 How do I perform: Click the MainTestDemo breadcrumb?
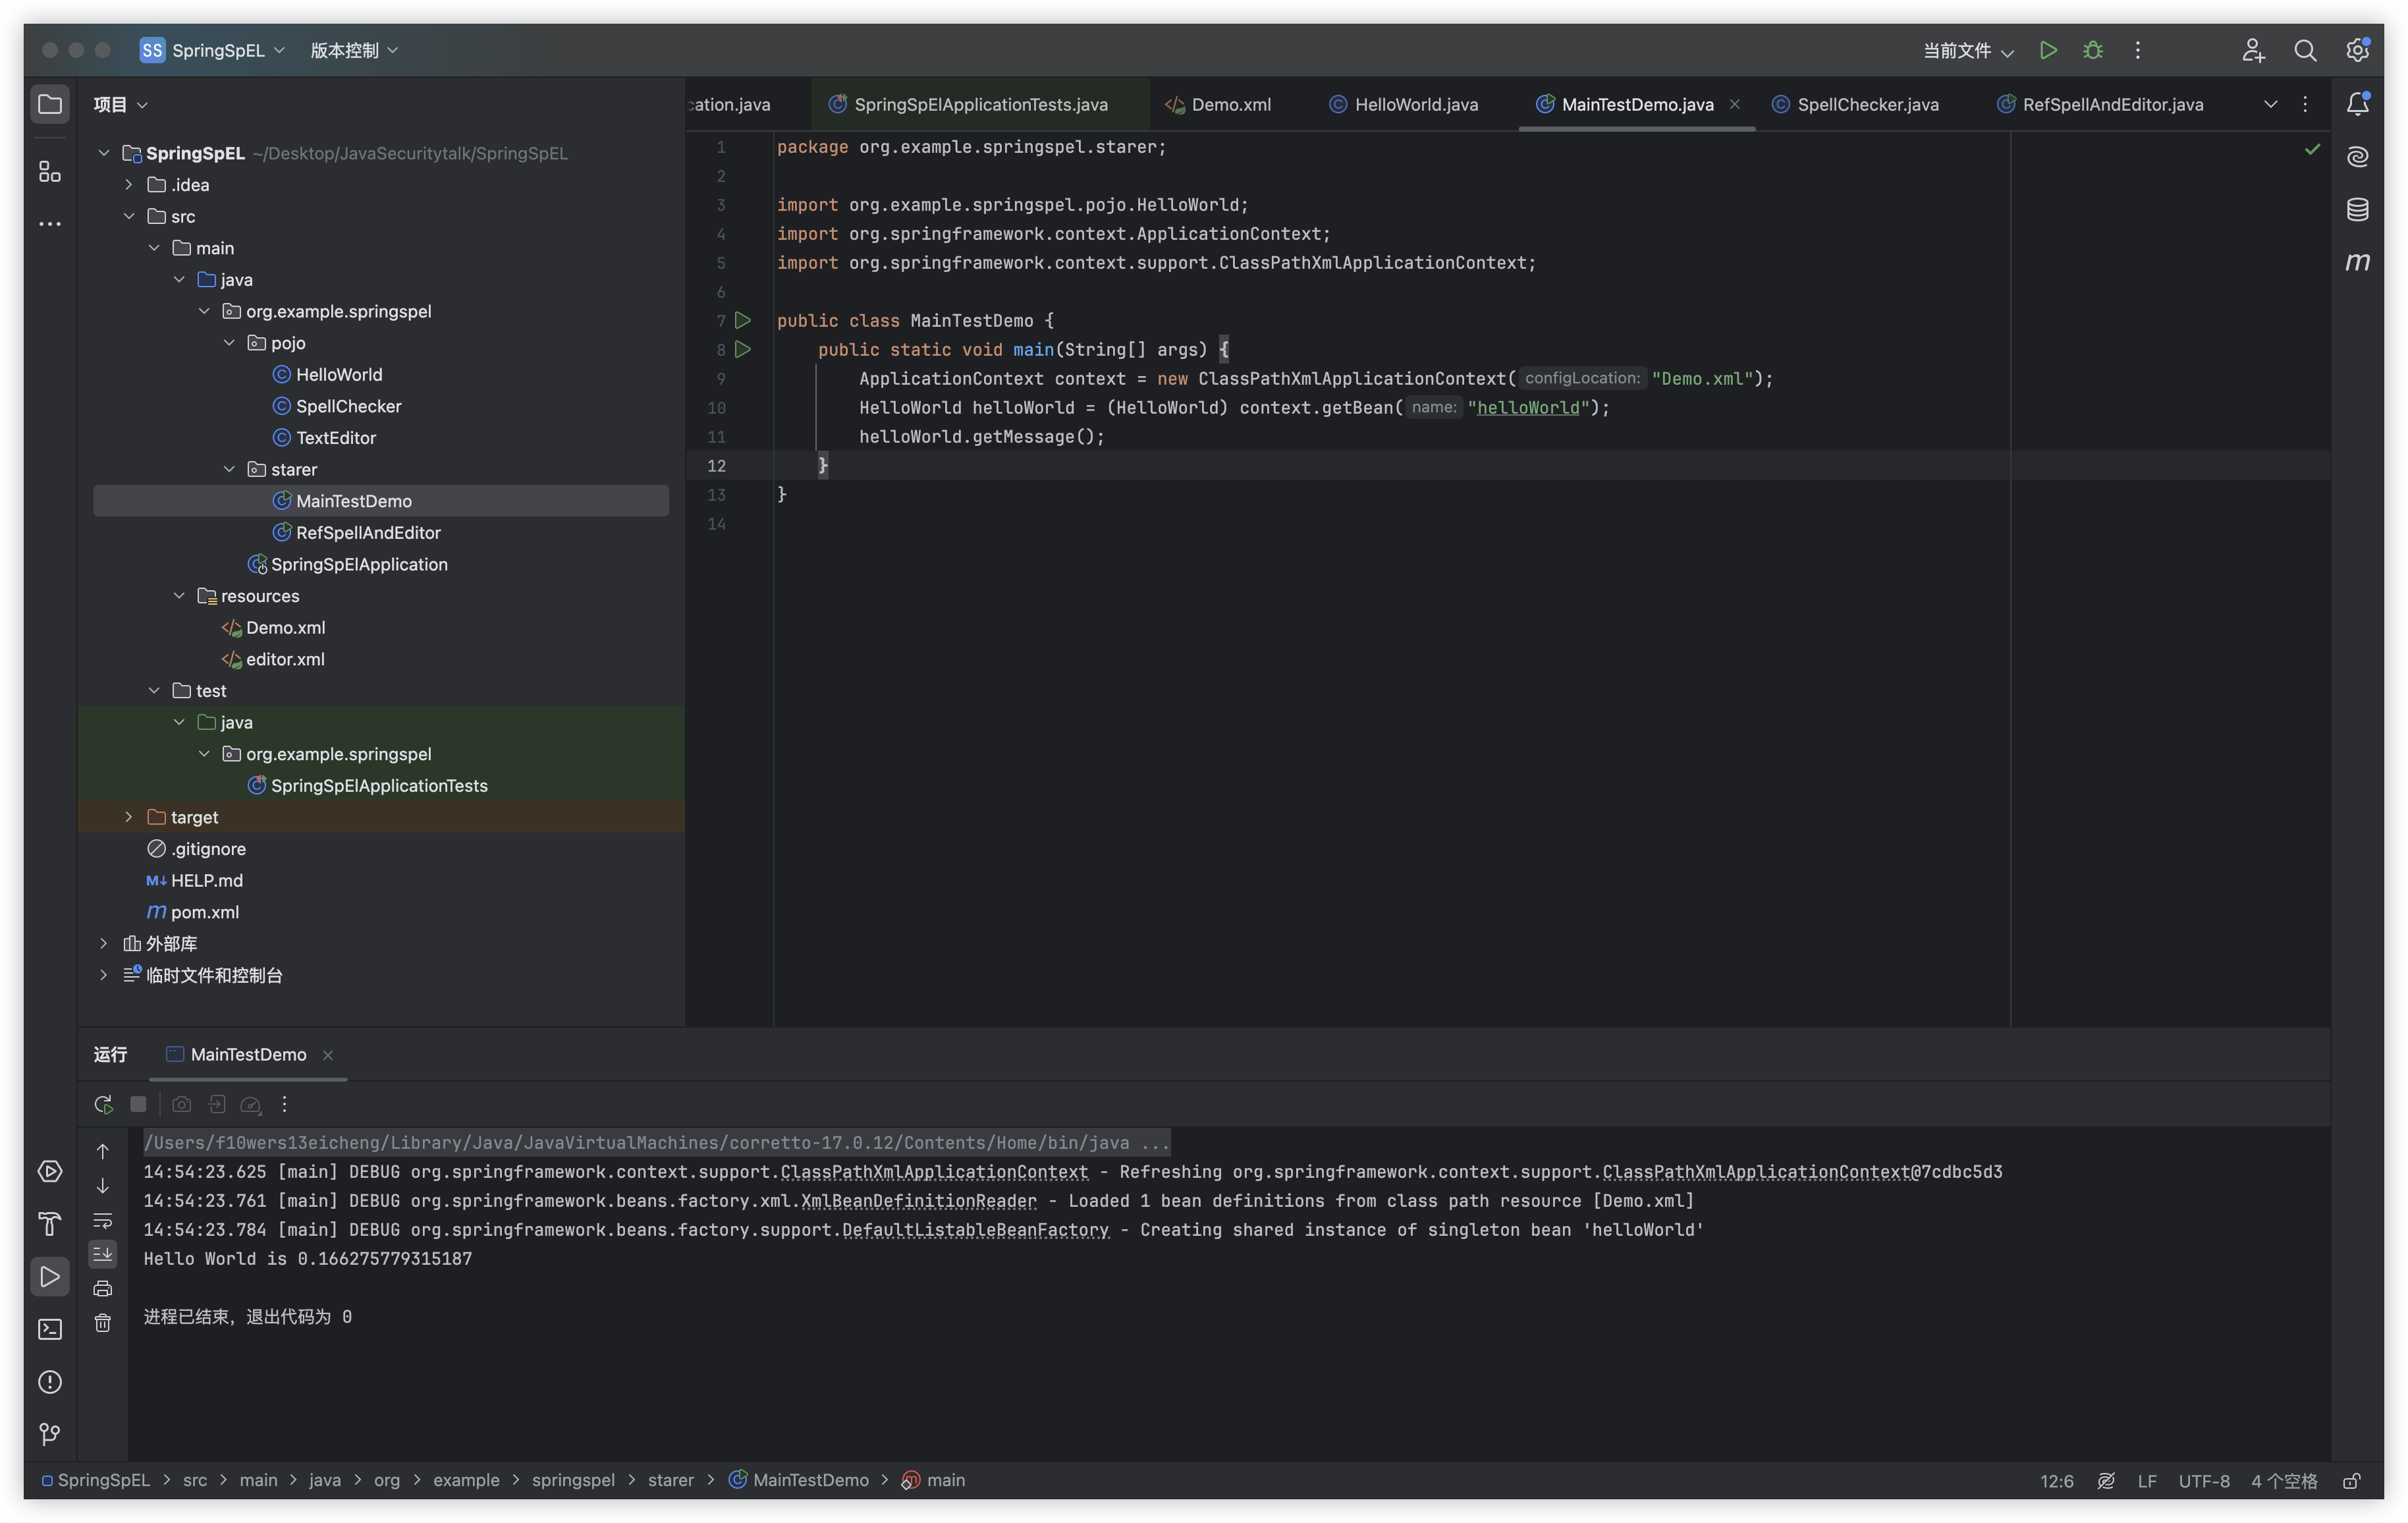coord(799,1480)
